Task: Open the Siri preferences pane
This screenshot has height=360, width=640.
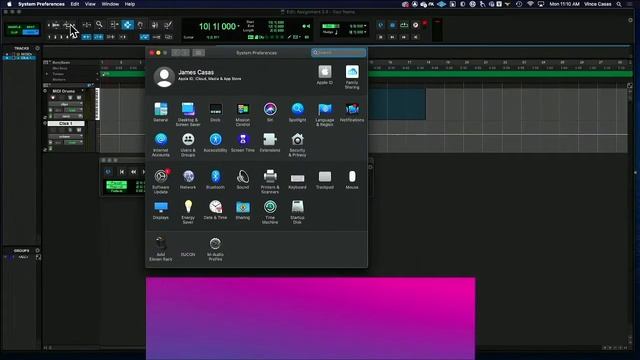Action: pyautogui.click(x=270, y=112)
